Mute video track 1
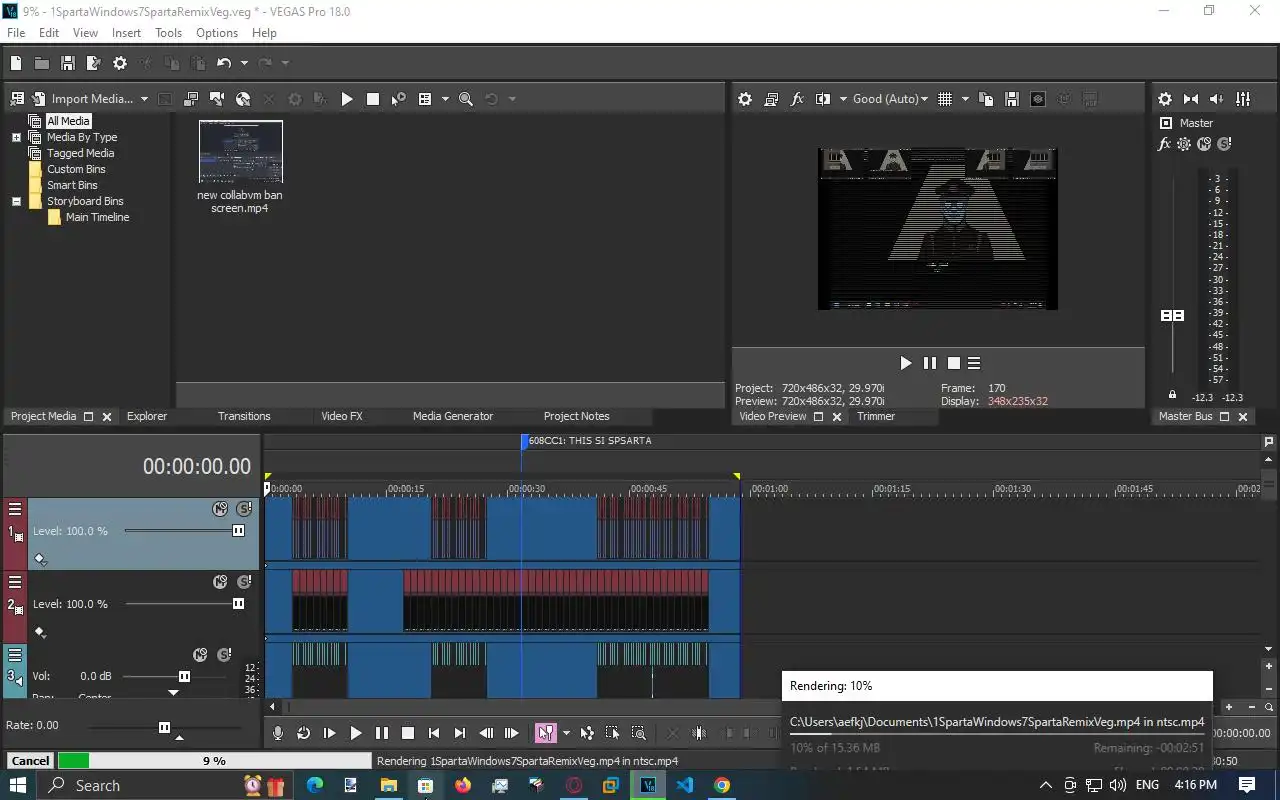The image size is (1280, 800). click(220, 509)
